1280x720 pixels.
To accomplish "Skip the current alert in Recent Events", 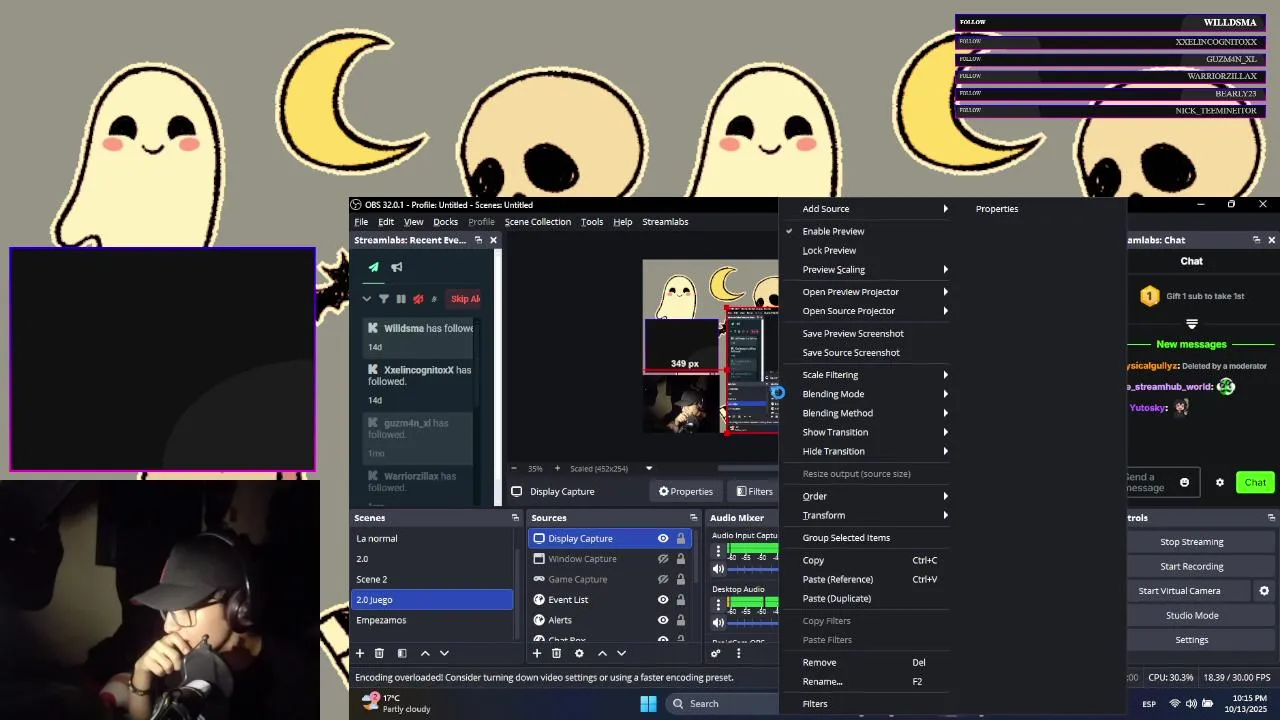I will 464,299.
